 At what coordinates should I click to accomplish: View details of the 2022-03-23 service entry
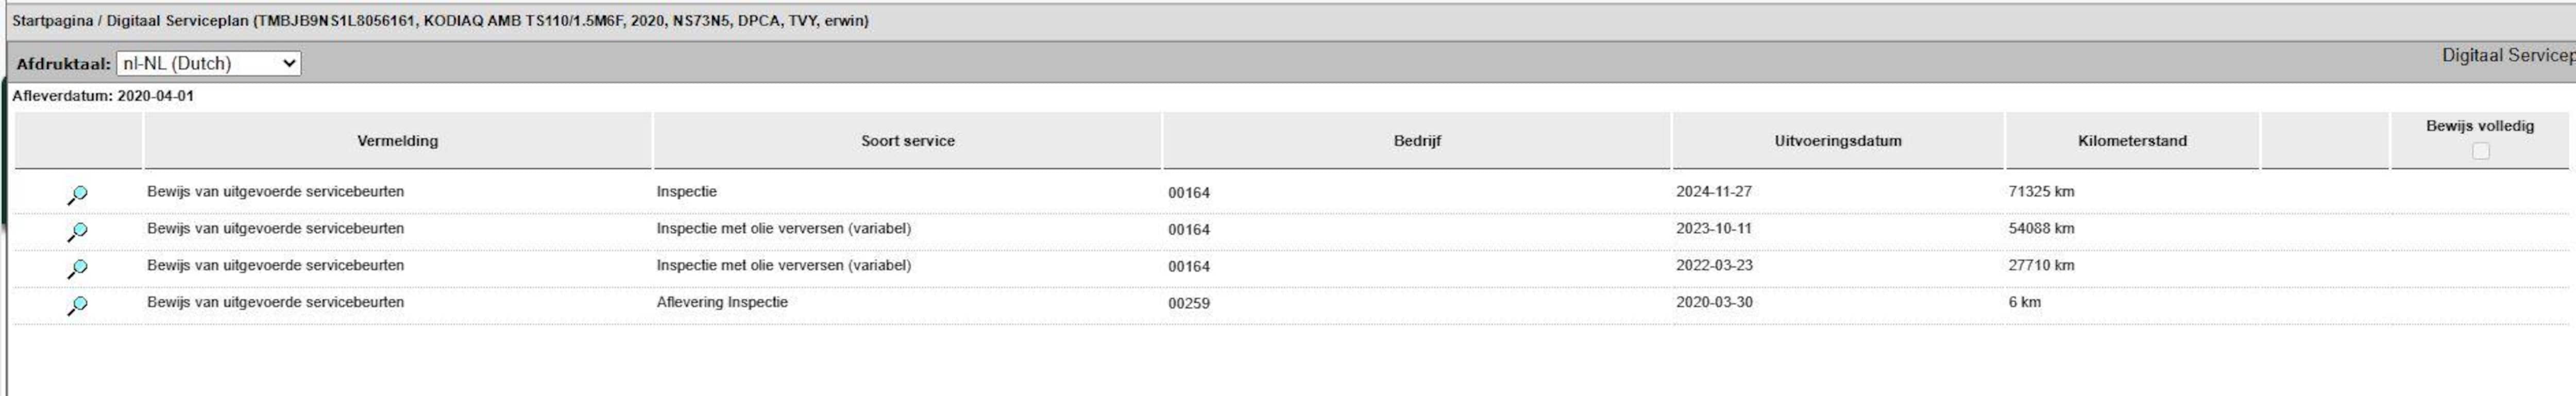point(77,269)
